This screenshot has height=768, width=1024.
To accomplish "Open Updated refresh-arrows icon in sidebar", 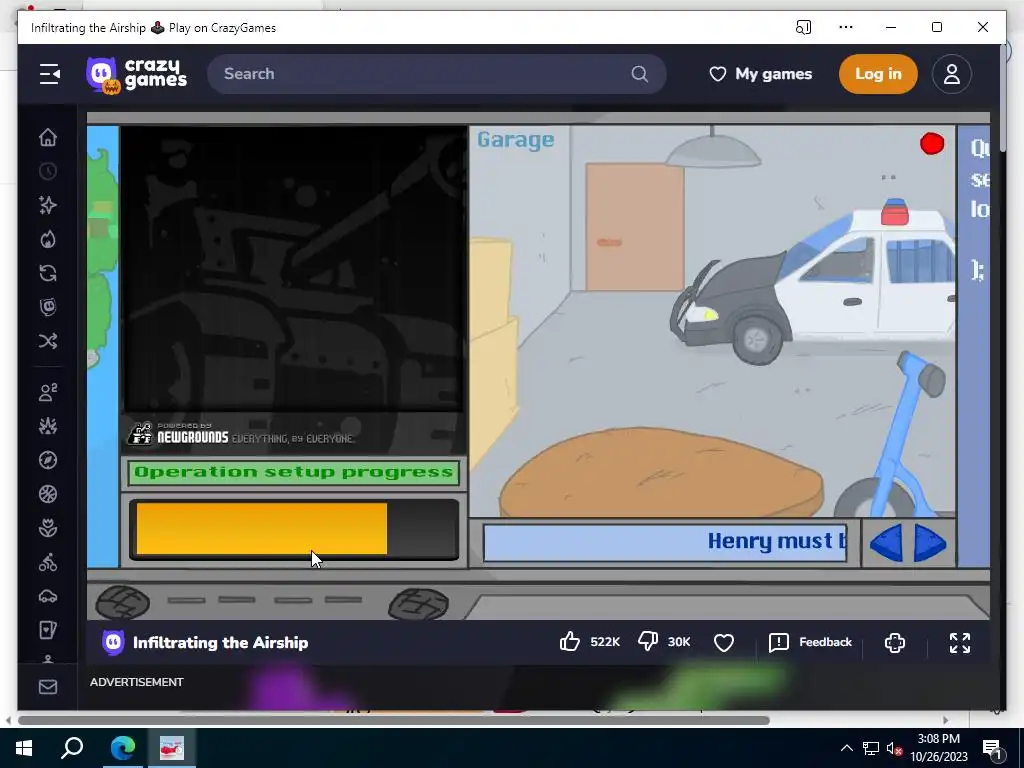I will (x=48, y=273).
